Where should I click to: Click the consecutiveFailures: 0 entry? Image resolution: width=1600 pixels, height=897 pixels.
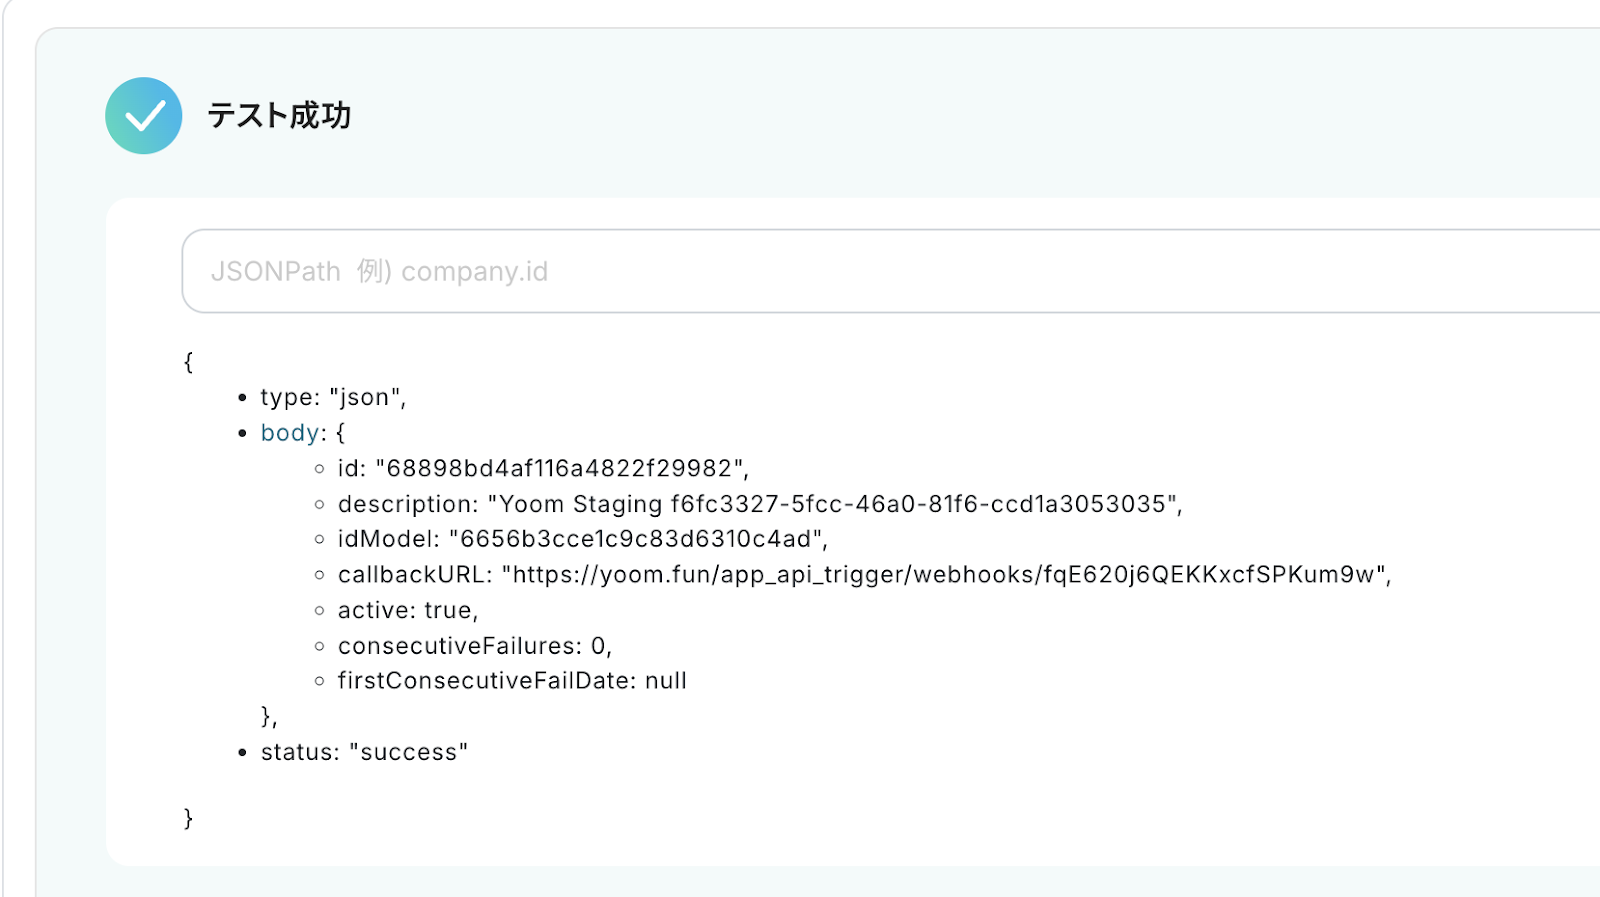(474, 646)
